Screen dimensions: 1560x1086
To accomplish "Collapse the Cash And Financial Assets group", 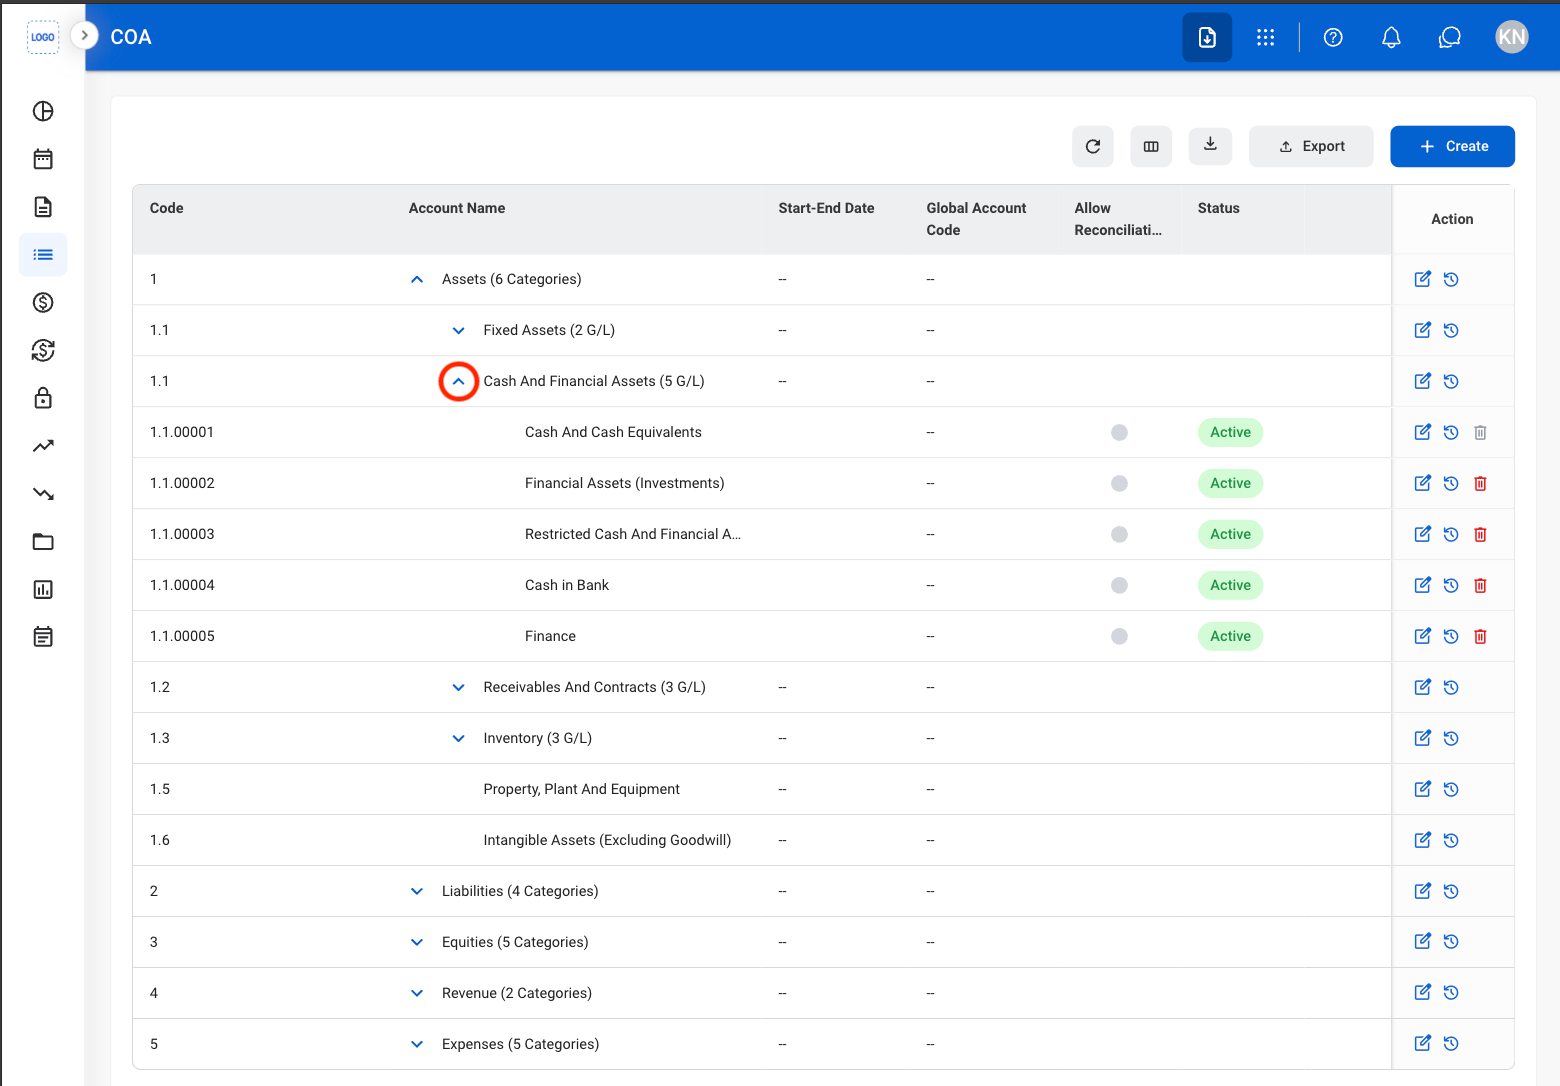I will (x=458, y=381).
